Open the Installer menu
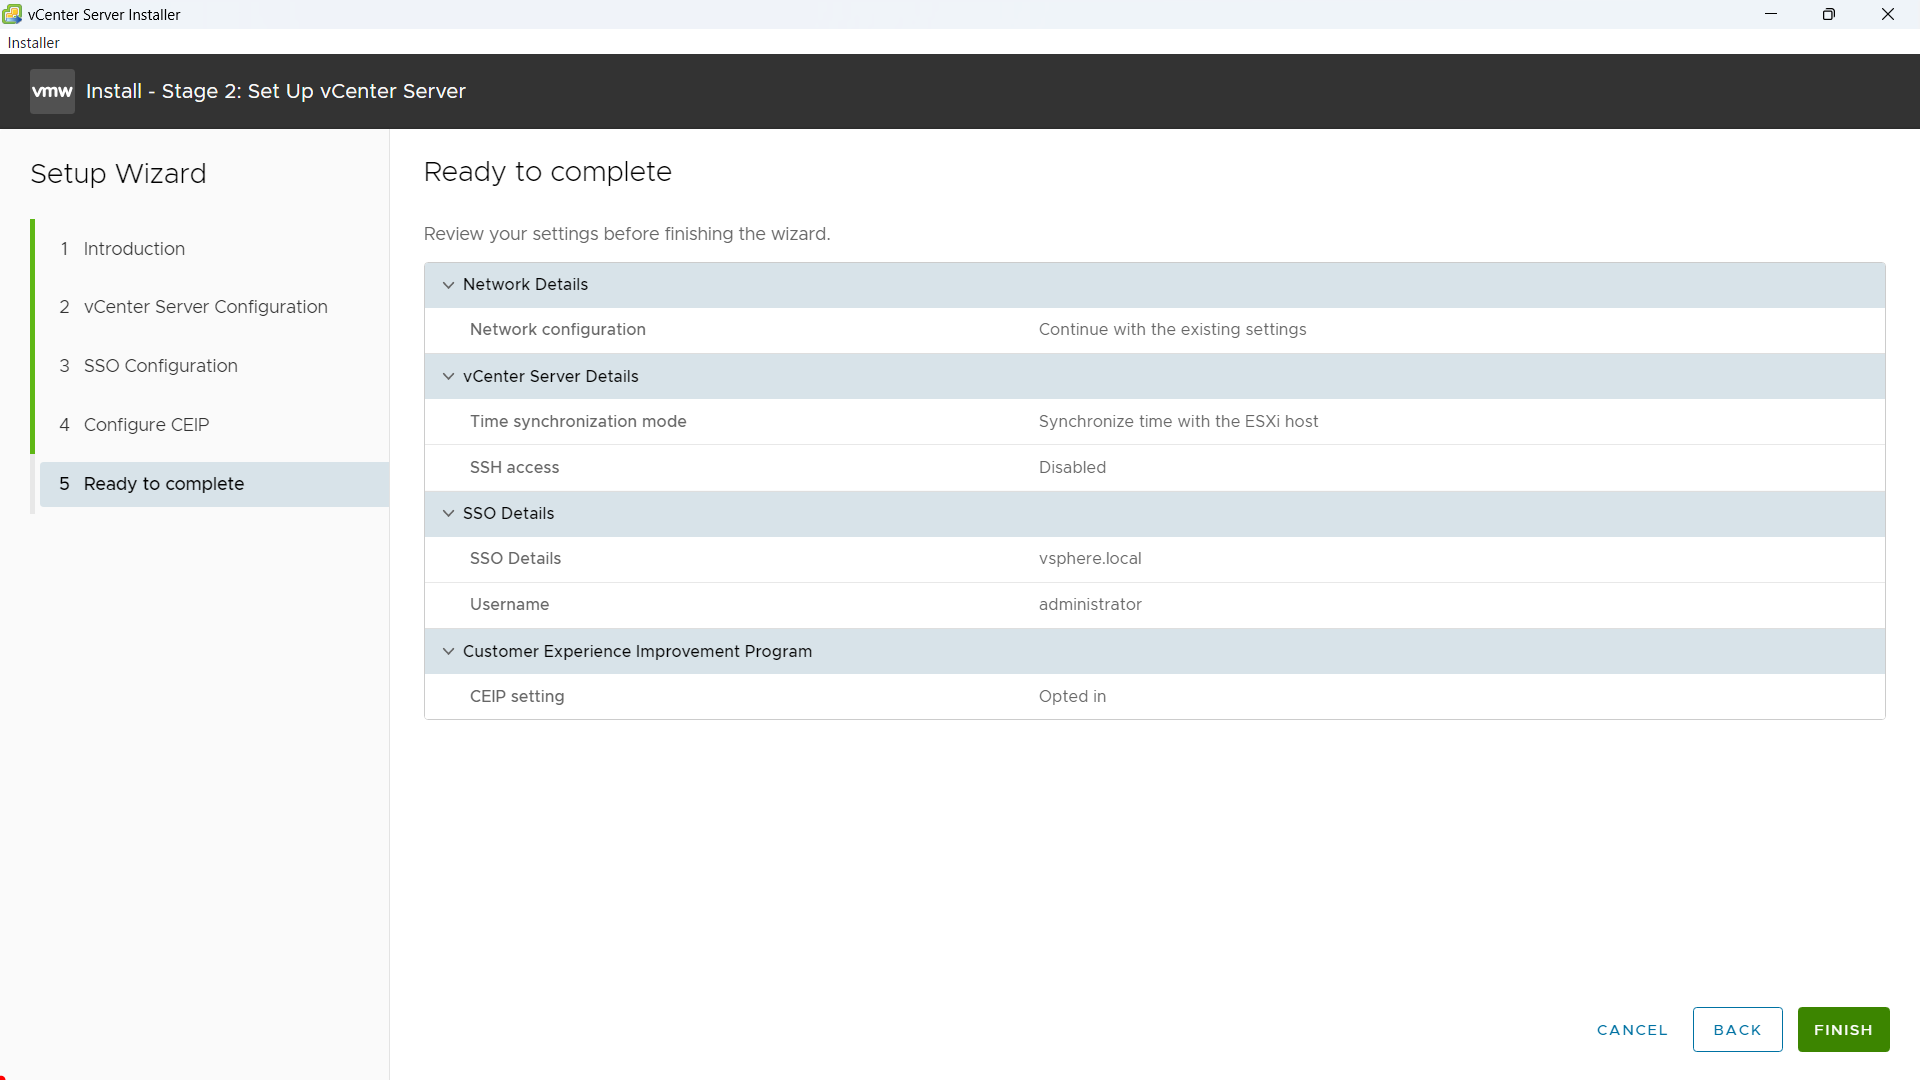Image resolution: width=1920 pixels, height=1080 pixels. pos(33,43)
